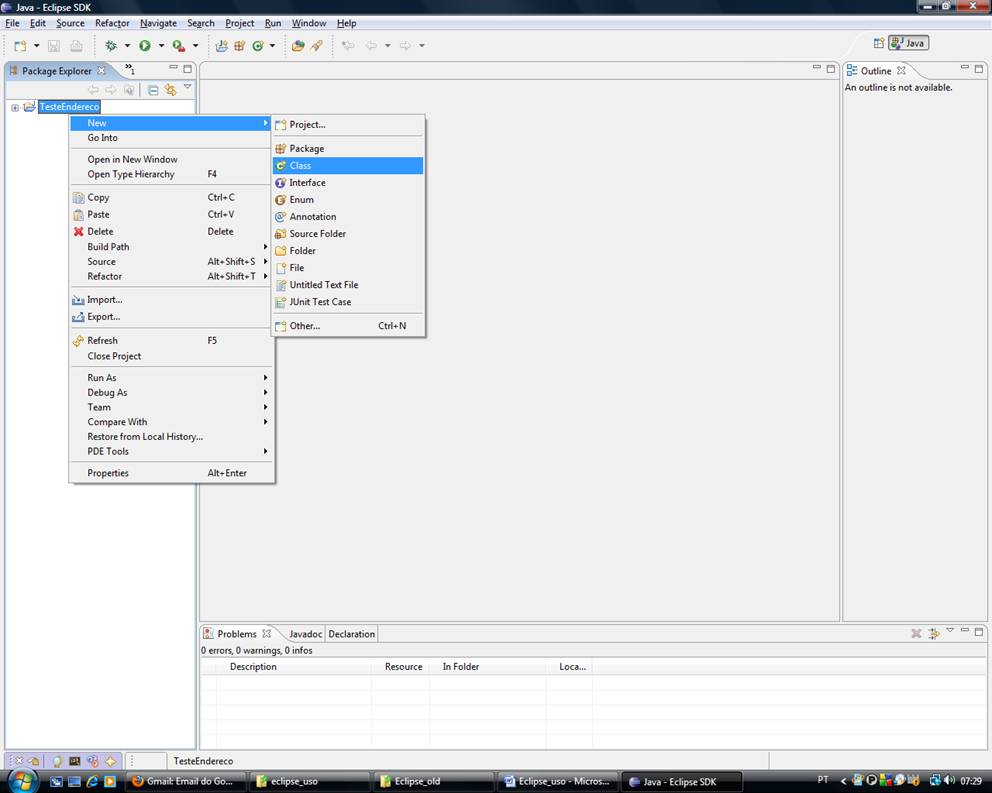
Task: Switch to the Javadoc tab
Action: [306, 634]
